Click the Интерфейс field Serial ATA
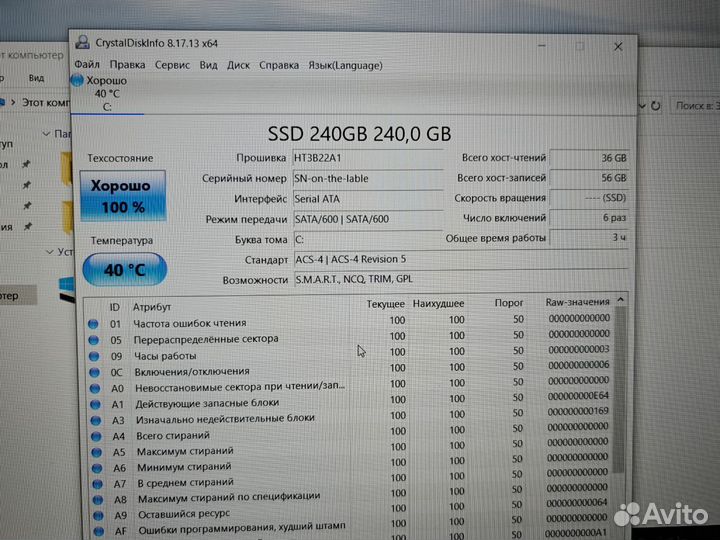The width and height of the screenshot is (720, 540). click(367, 199)
